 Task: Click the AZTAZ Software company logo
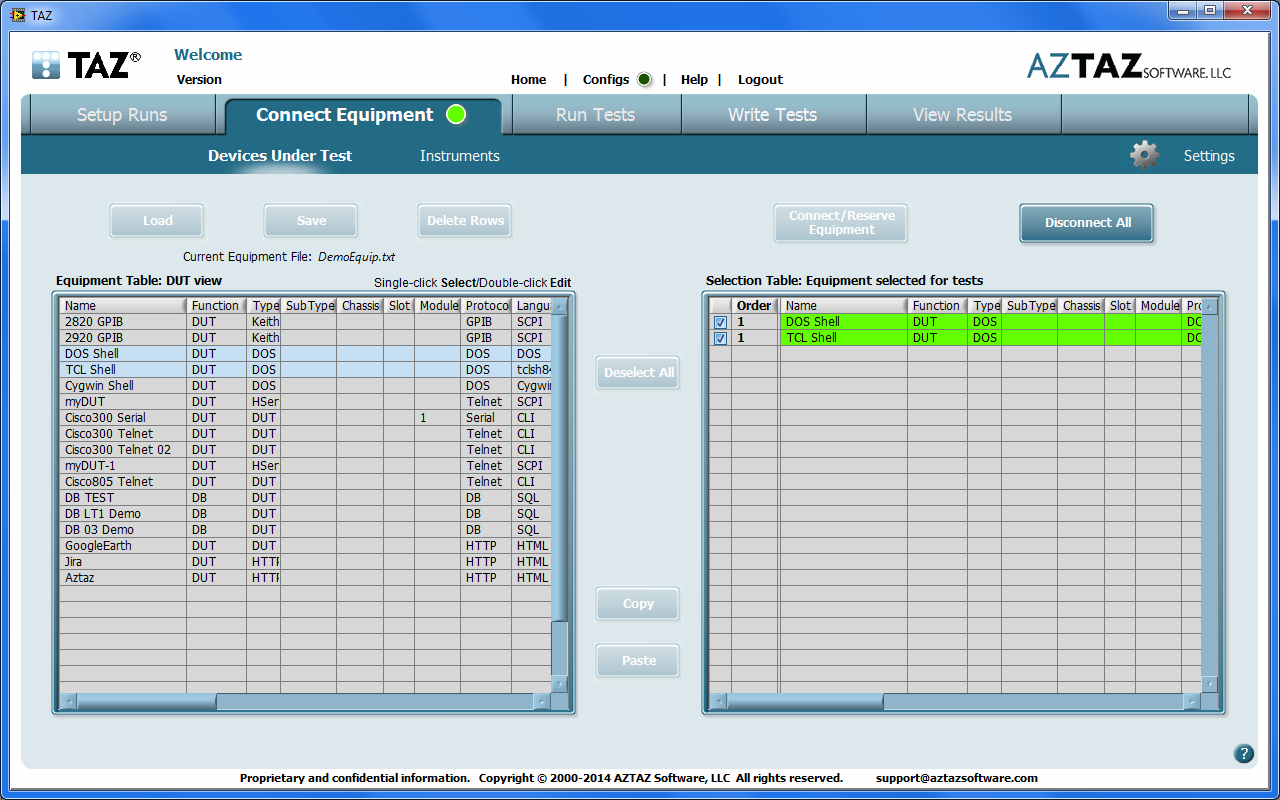point(1128,67)
